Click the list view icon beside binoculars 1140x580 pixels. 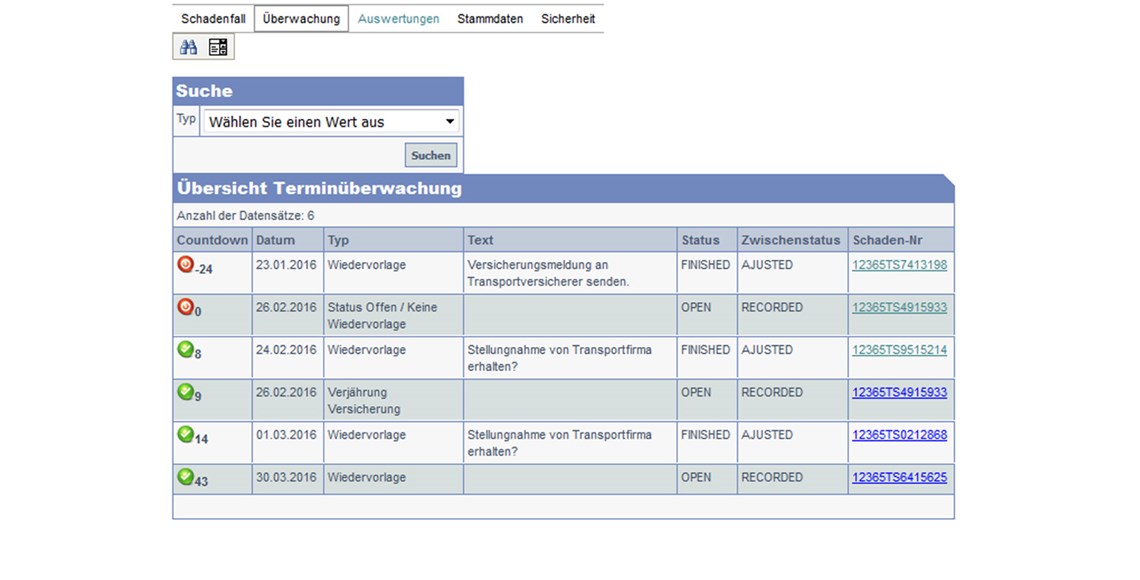pyautogui.click(x=218, y=47)
